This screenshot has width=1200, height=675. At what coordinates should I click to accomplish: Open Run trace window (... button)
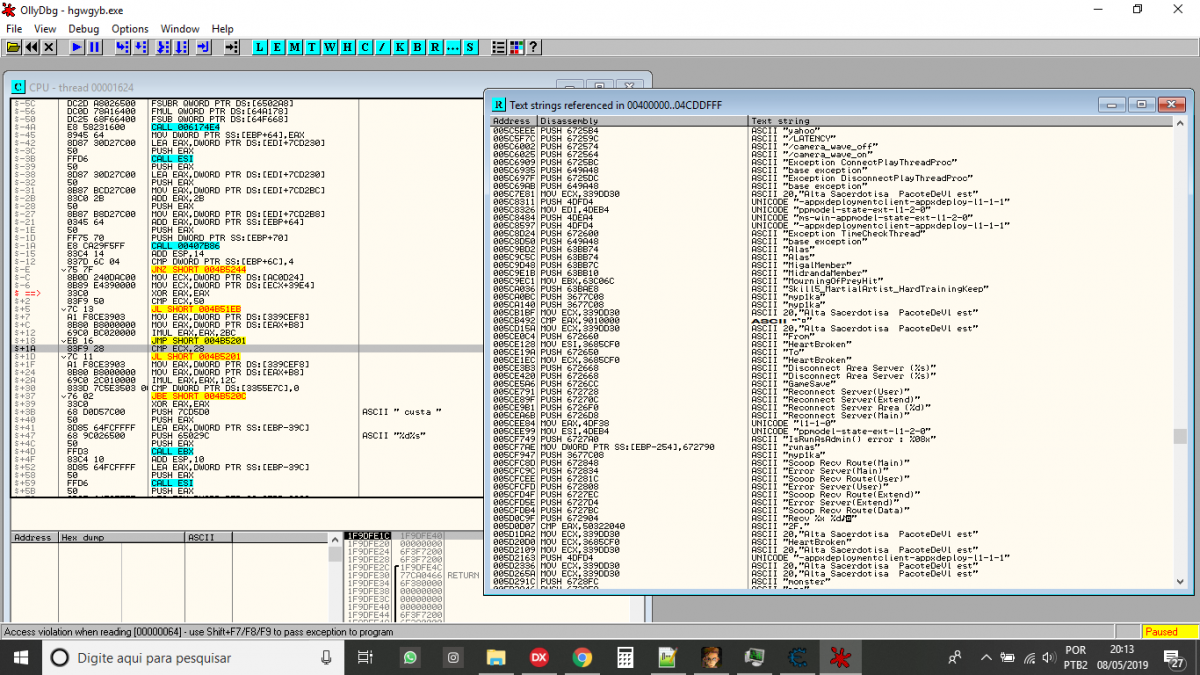click(452, 47)
